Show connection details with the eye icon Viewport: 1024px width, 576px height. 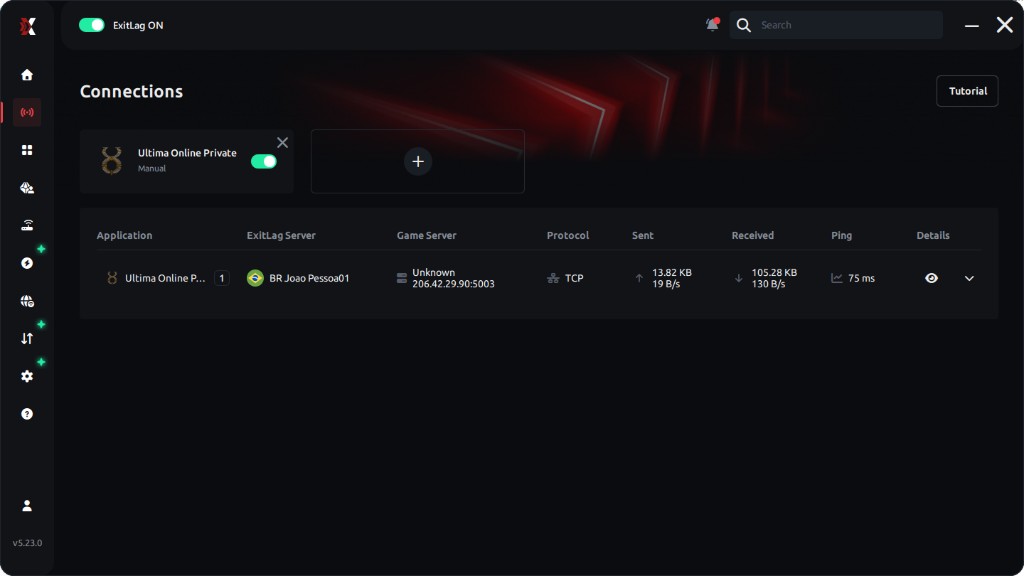coord(931,278)
